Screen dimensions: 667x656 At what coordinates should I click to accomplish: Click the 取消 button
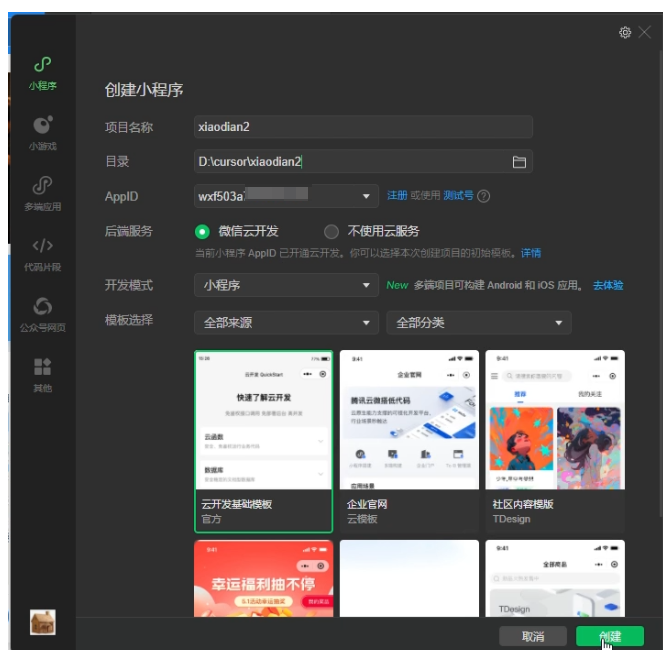point(533,636)
